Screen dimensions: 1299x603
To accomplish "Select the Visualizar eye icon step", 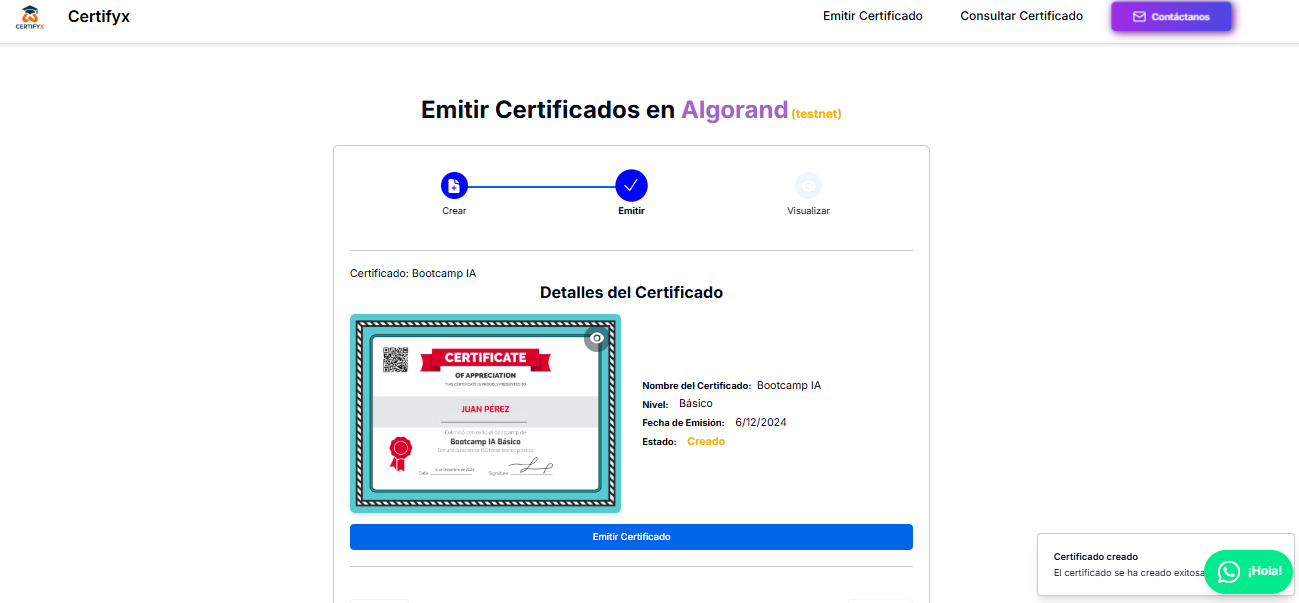I will pyautogui.click(x=808, y=185).
